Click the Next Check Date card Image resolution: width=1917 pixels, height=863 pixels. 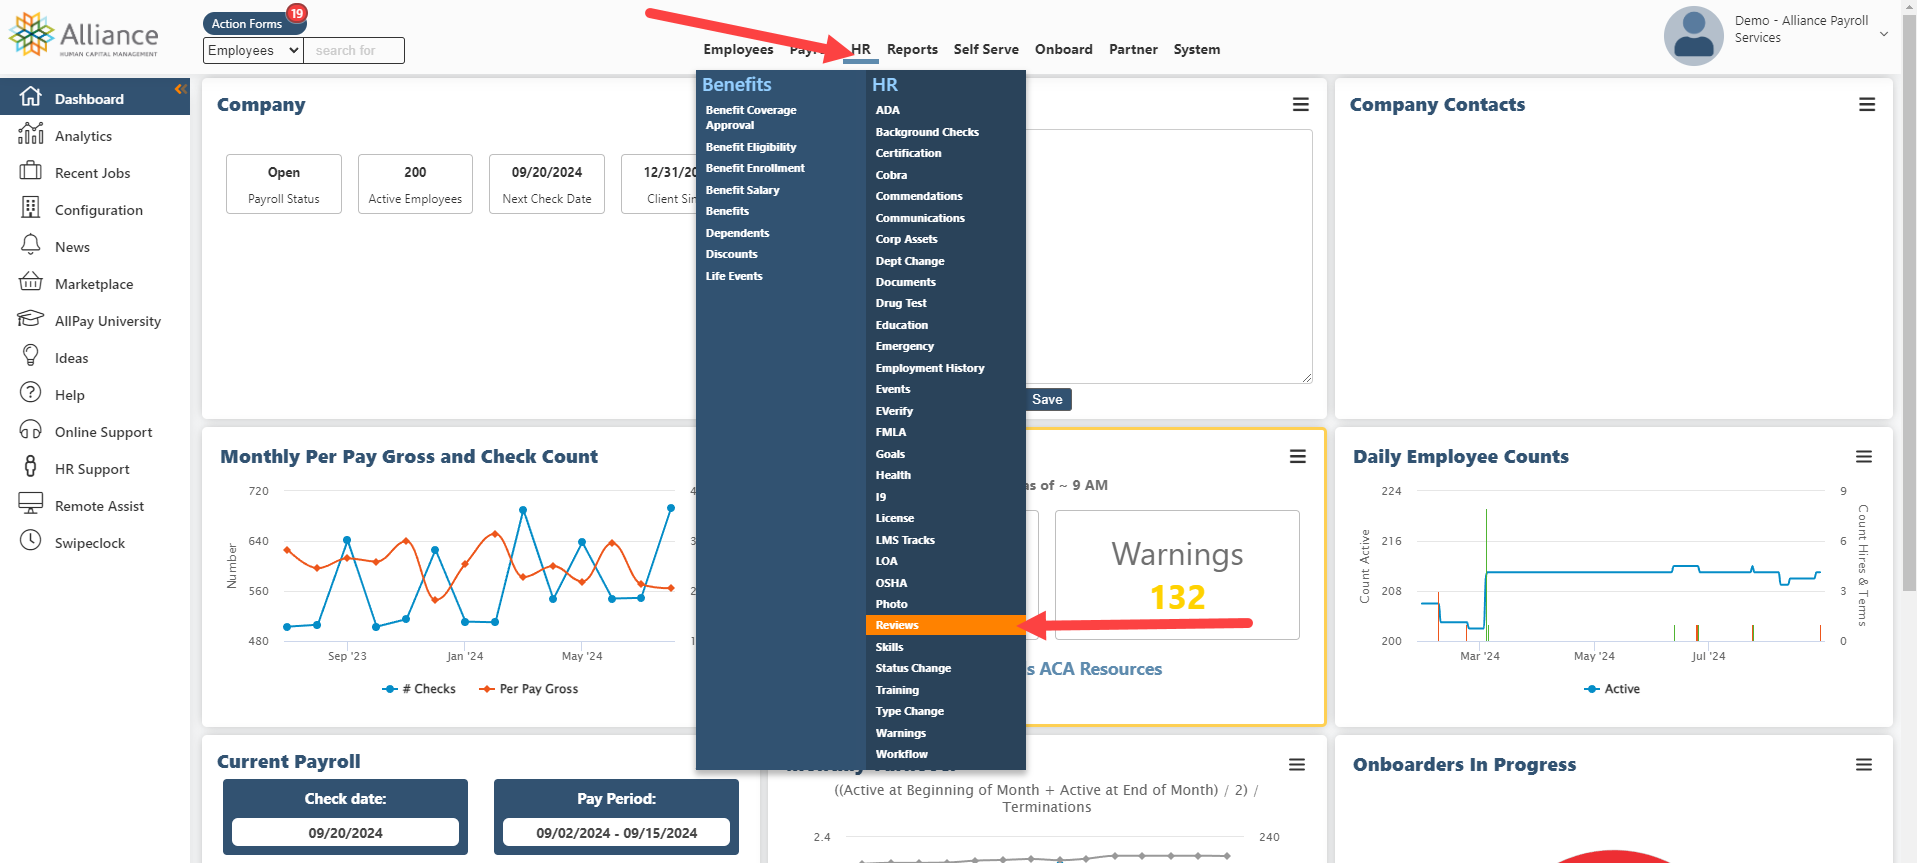click(547, 184)
